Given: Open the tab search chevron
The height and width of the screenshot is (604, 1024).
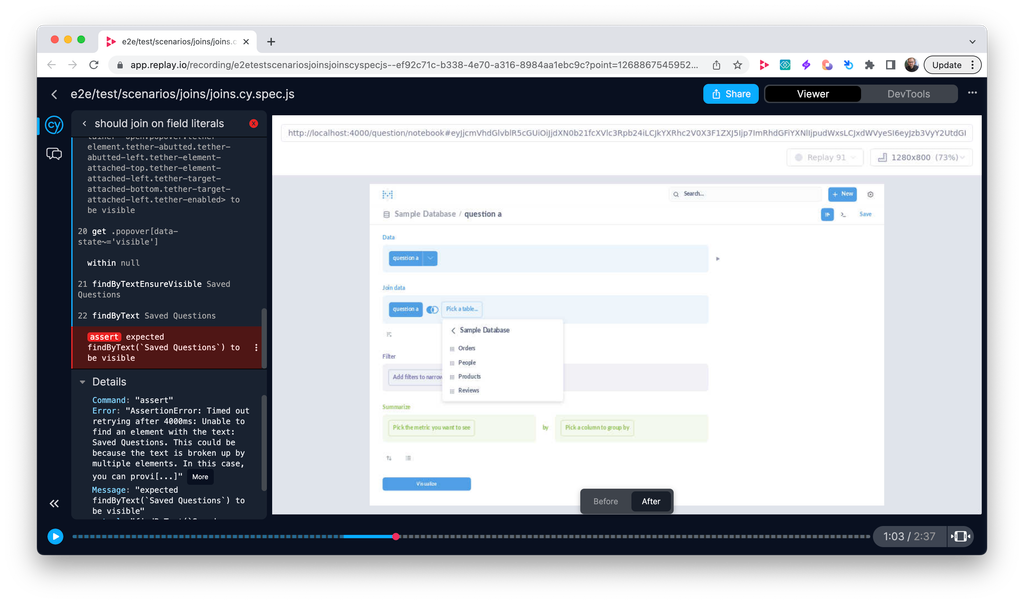Looking at the screenshot, I should 972,42.
